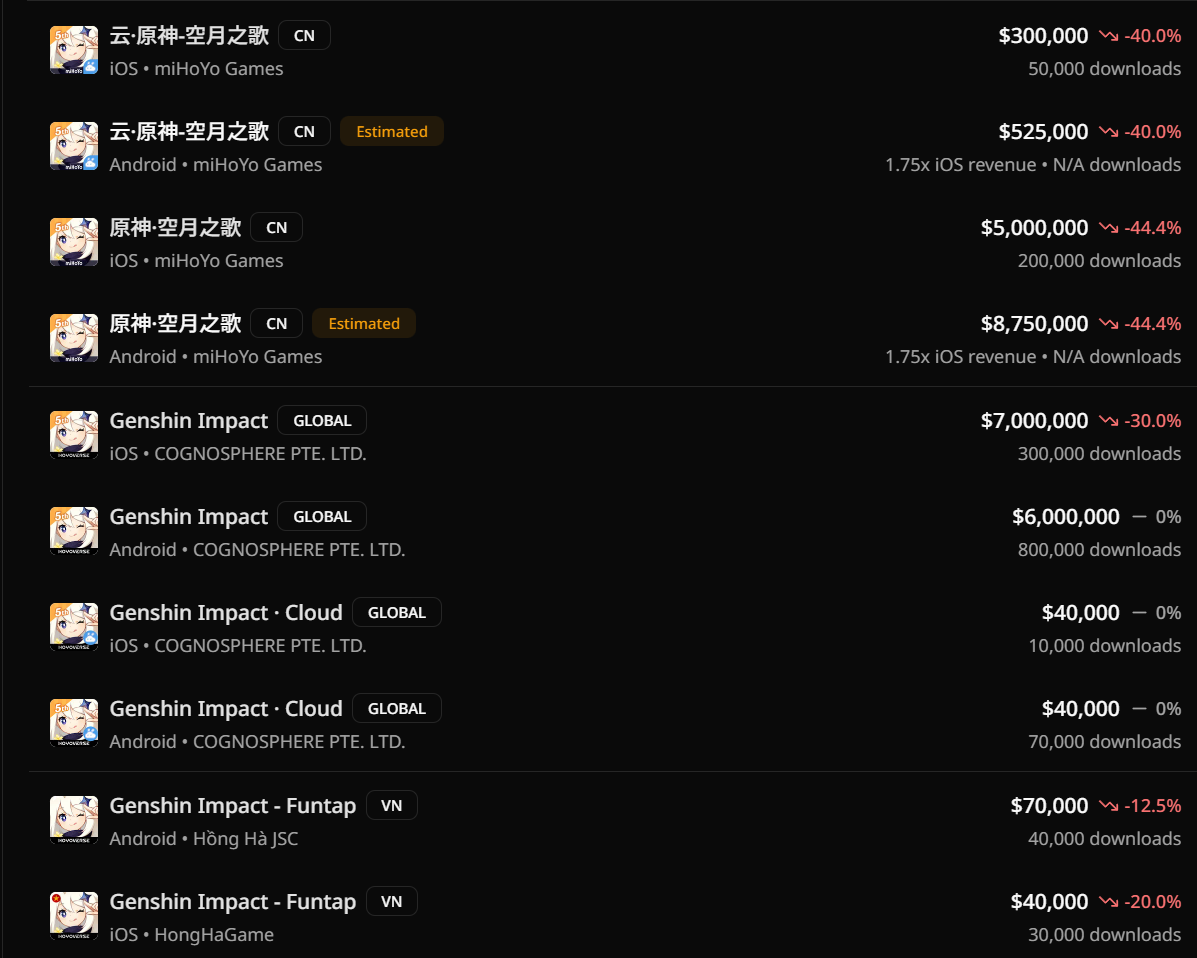This screenshot has height=958, width=1197.
Task: Open 云·原神-空月之歌 title in Android row
Action: (189, 132)
